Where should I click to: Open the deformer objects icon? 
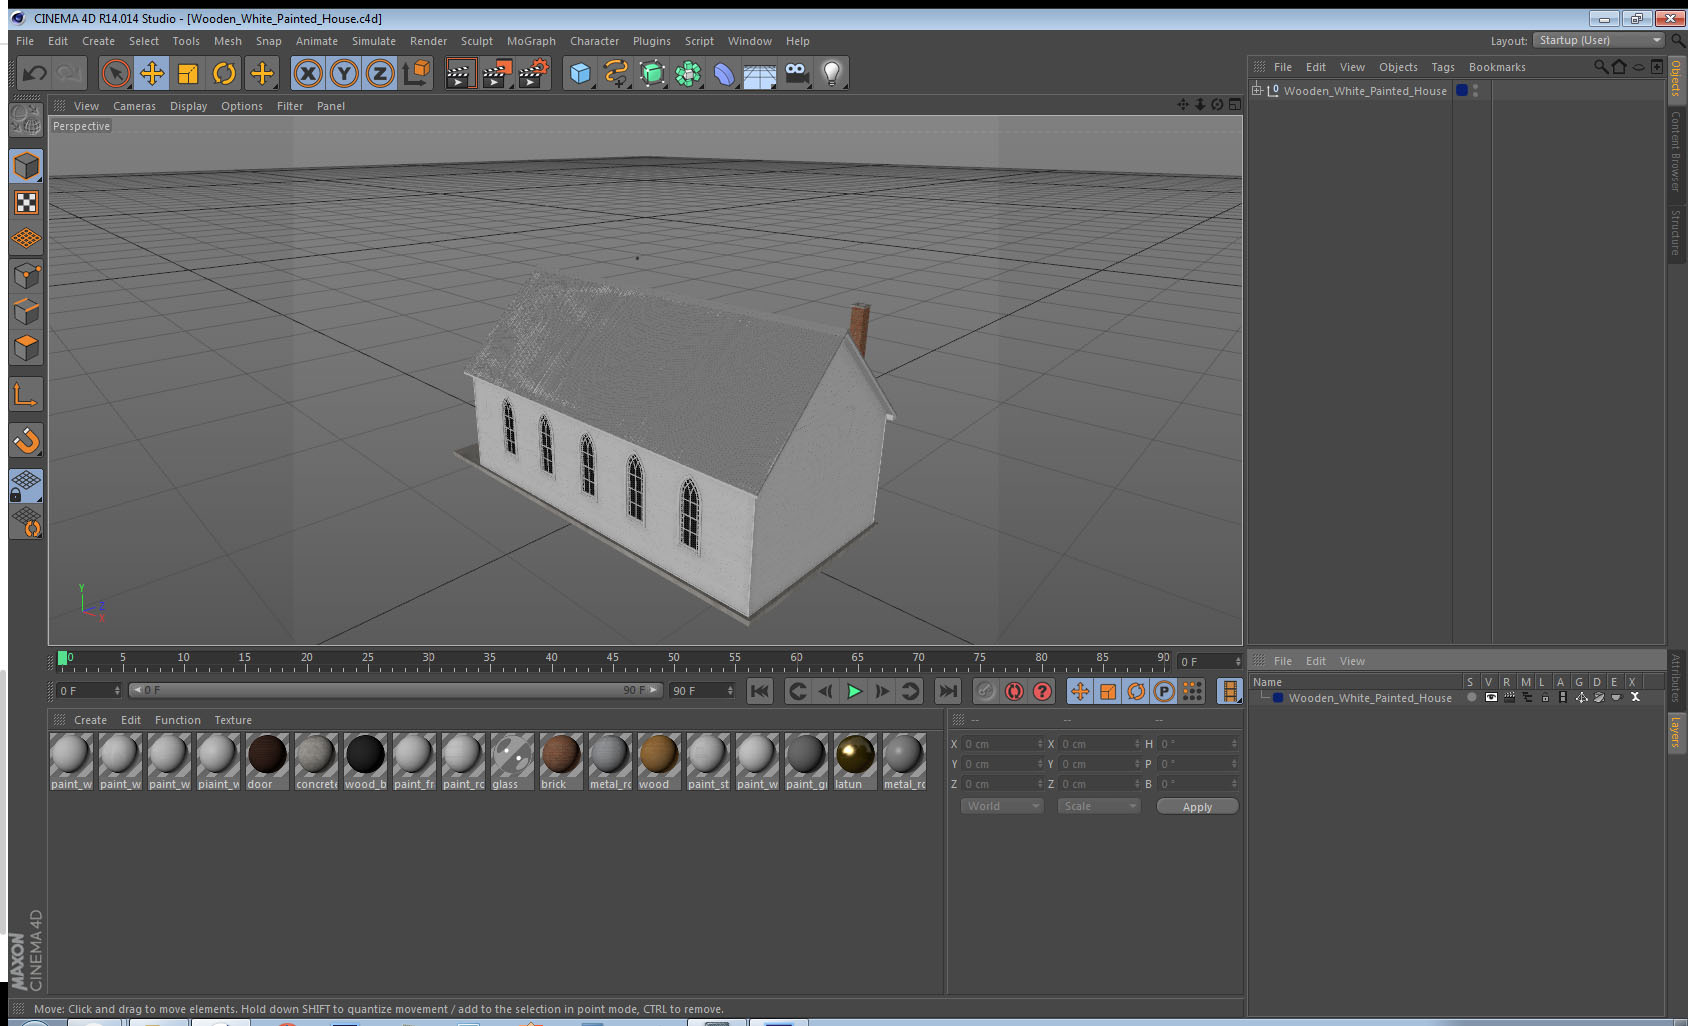point(724,73)
